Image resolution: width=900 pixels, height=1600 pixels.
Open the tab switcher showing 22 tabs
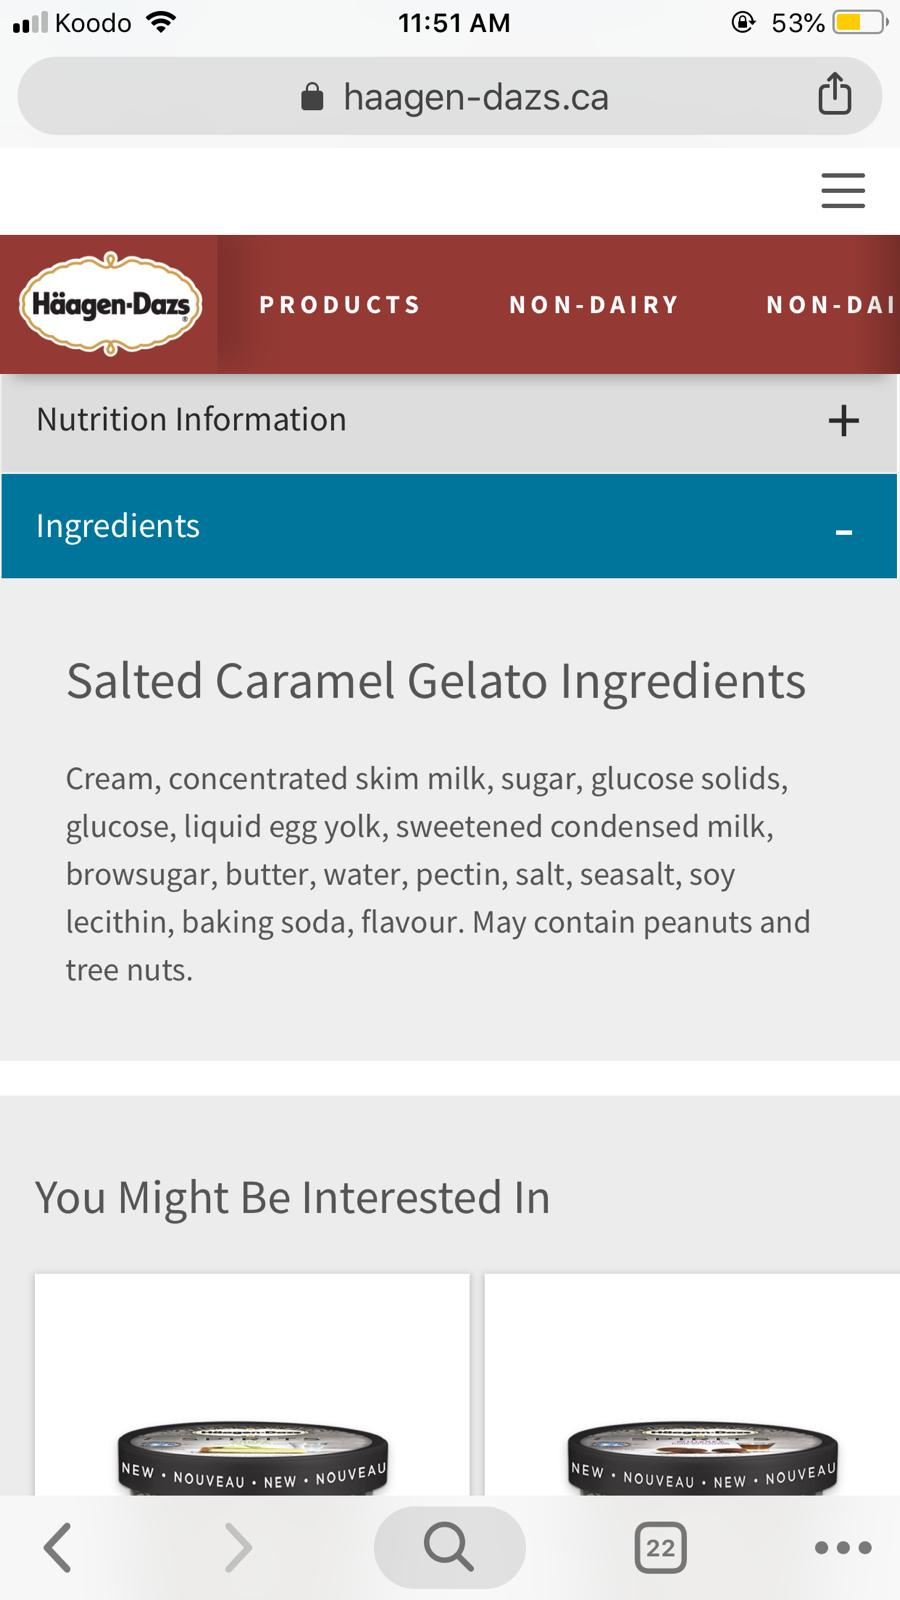click(x=660, y=1547)
